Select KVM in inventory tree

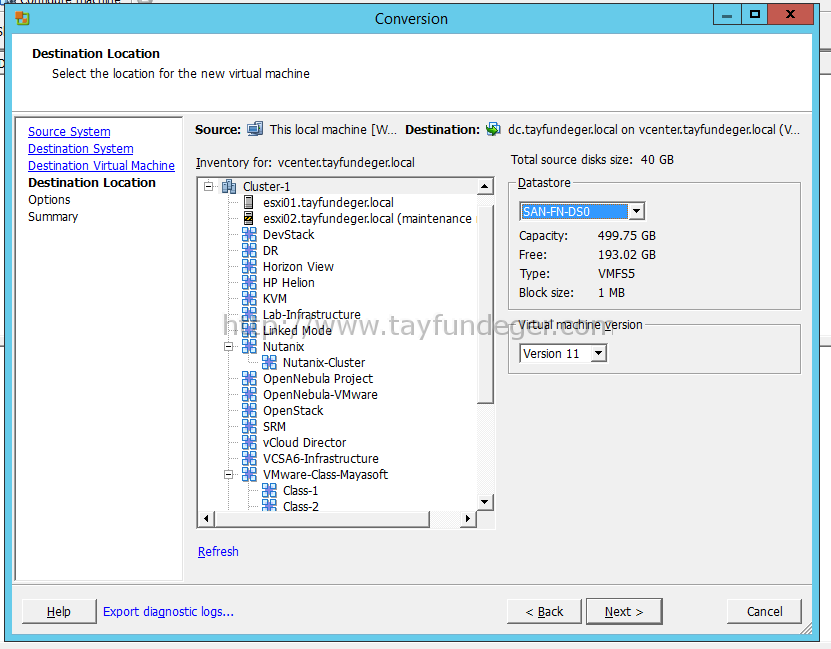click(x=275, y=298)
